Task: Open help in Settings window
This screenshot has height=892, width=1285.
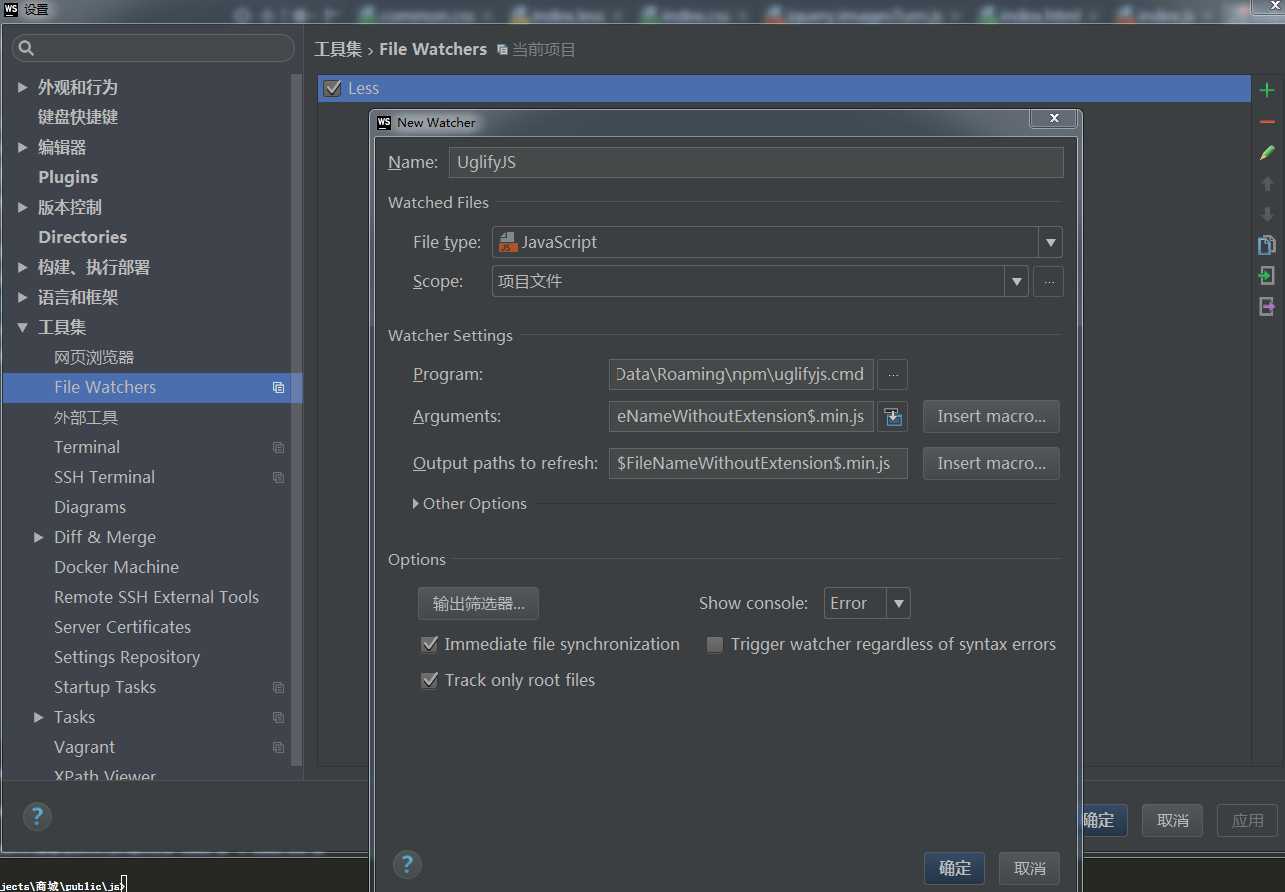Action: [37, 817]
